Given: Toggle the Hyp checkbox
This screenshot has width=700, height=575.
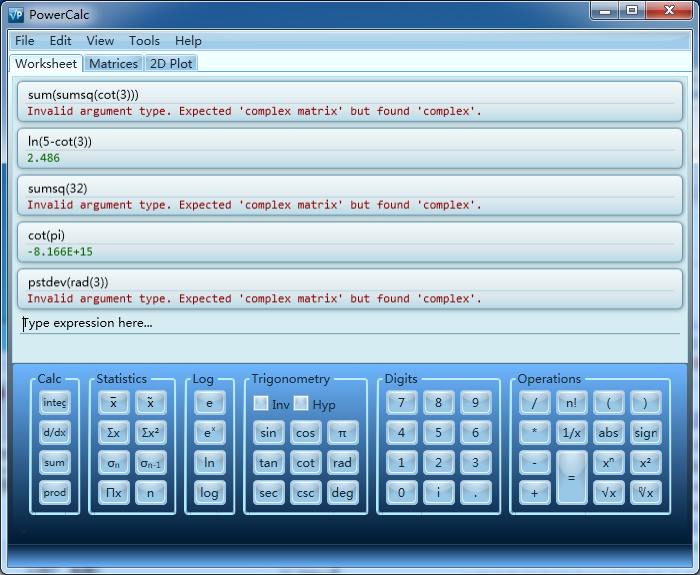Looking at the screenshot, I should point(301,404).
